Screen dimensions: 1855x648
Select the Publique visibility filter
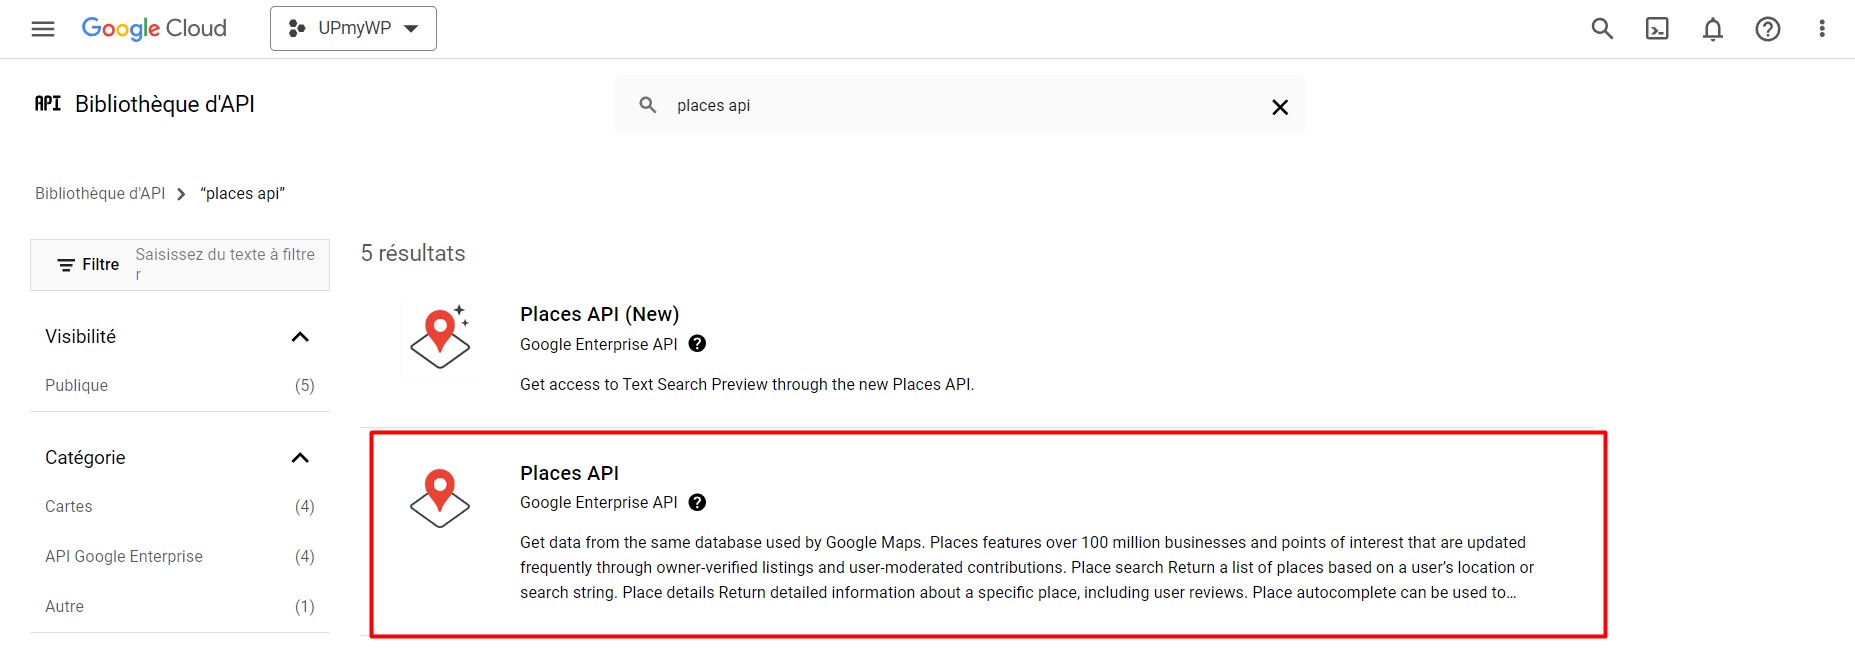coord(76,385)
